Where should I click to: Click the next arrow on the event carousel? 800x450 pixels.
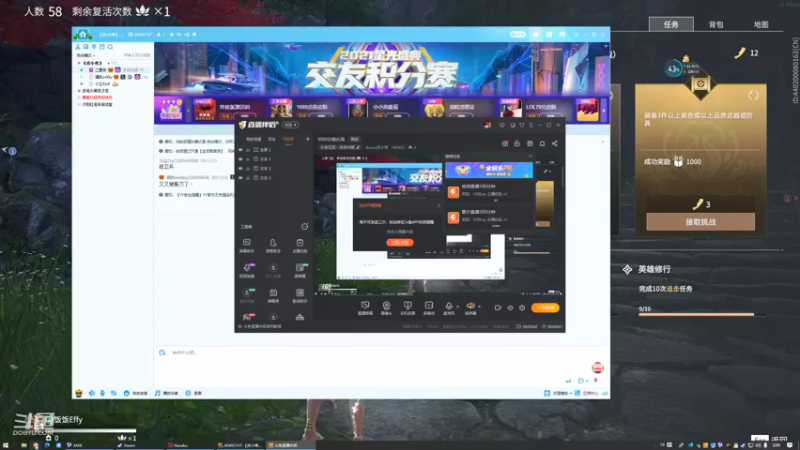pyautogui.click(x=604, y=110)
